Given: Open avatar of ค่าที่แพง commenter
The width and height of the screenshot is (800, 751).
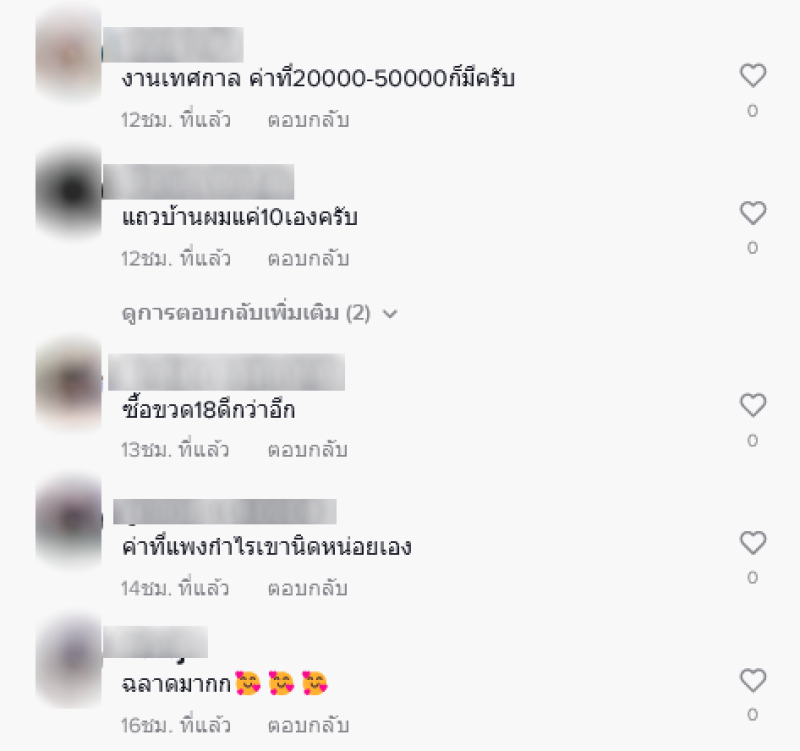Looking at the screenshot, I should [x=69, y=520].
